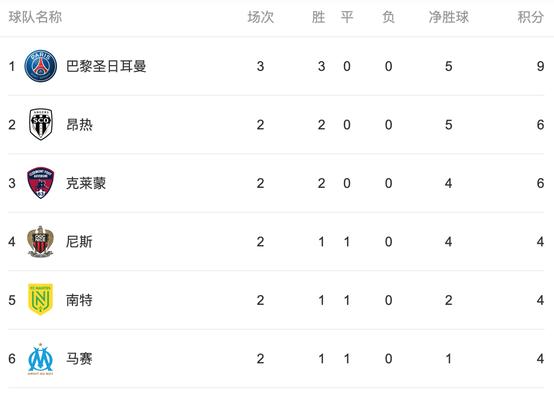Select the 尼斯 team name
The width and height of the screenshot is (554, 400).
[x=79, y=242]
